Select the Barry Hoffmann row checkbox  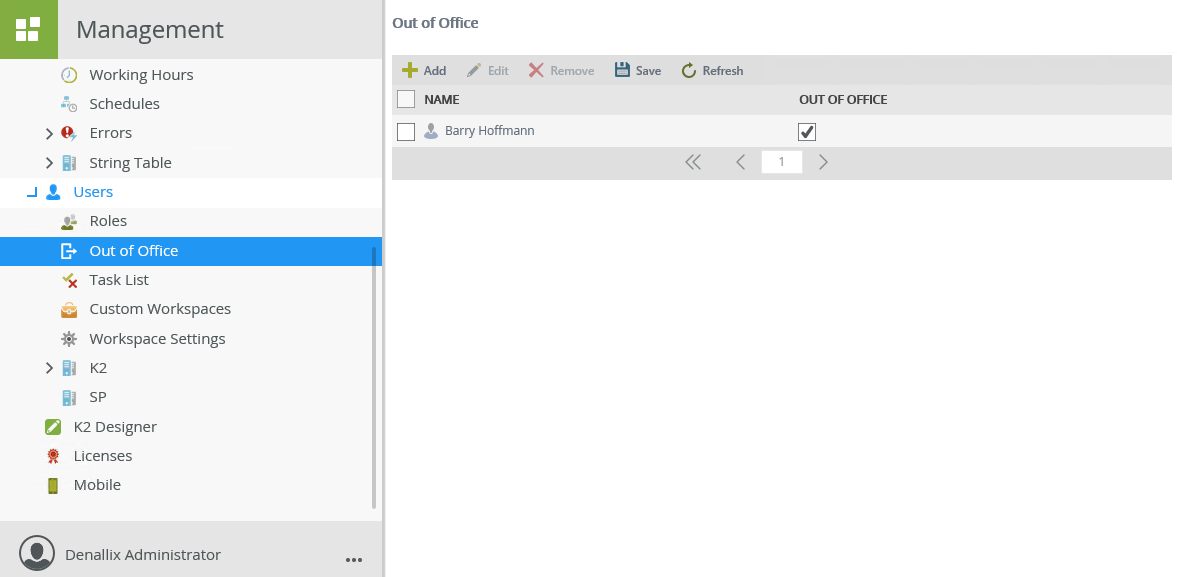(406, 132)
